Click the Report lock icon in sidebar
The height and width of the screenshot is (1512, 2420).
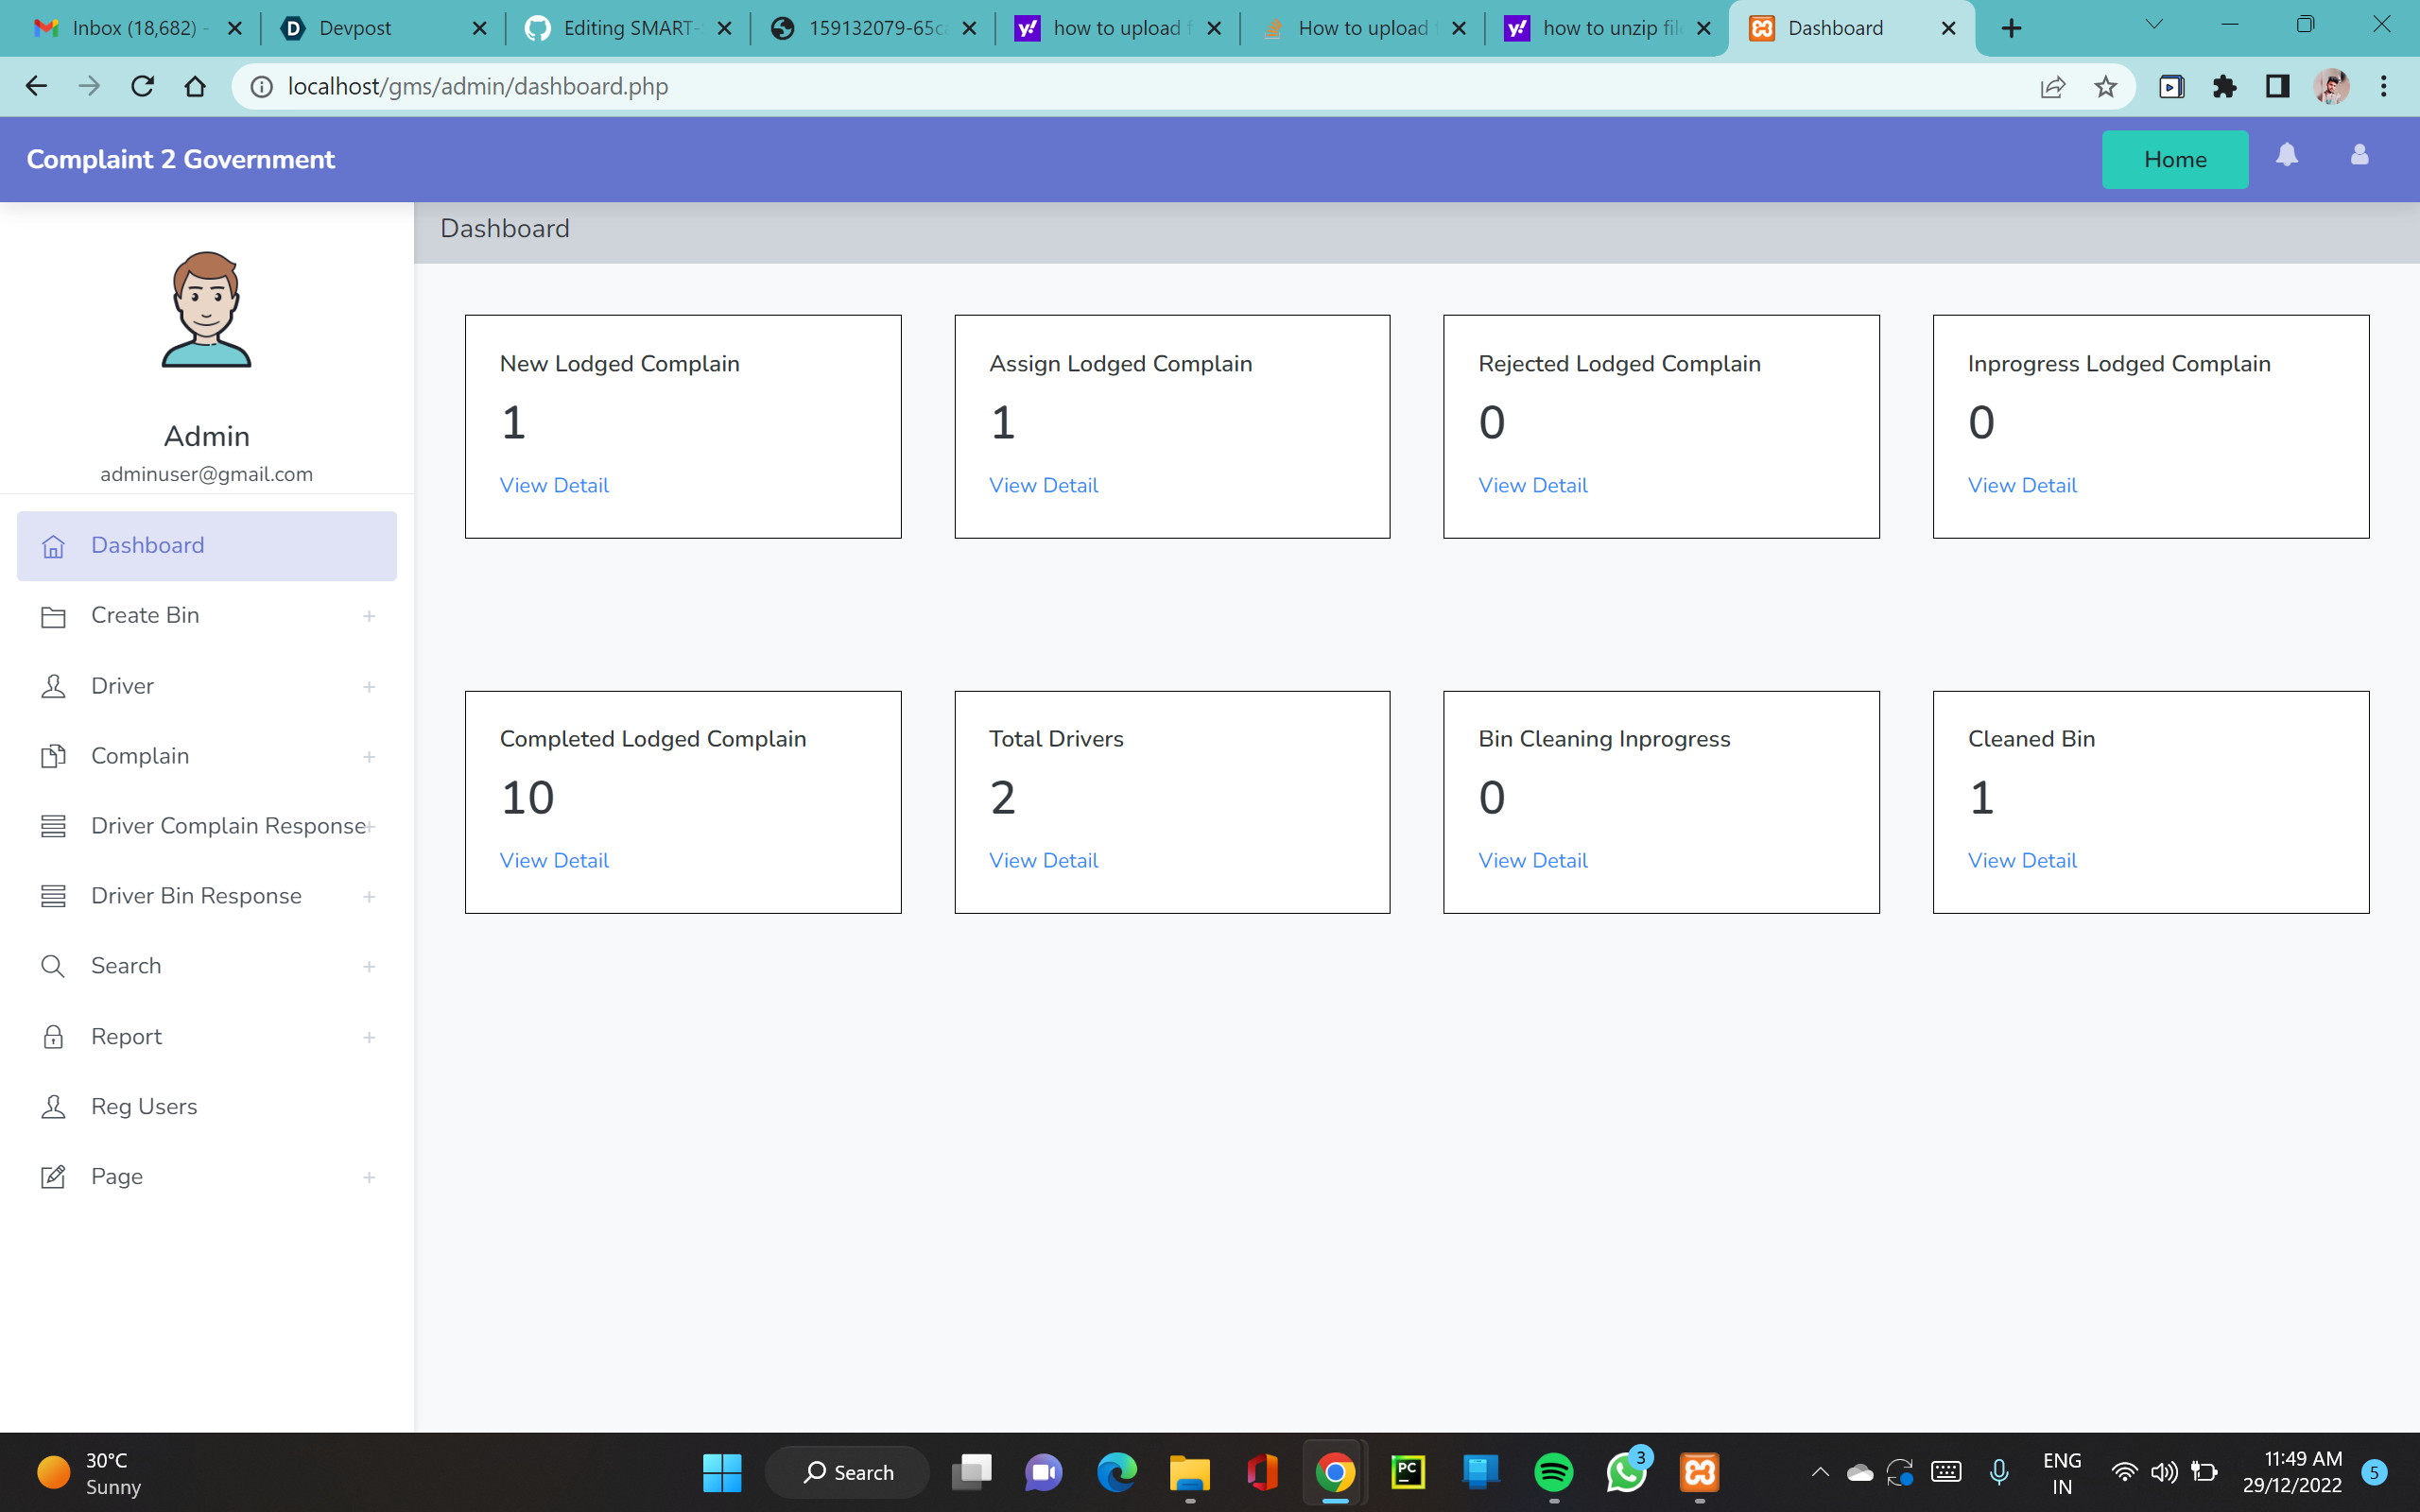(x=53, y=1036)
